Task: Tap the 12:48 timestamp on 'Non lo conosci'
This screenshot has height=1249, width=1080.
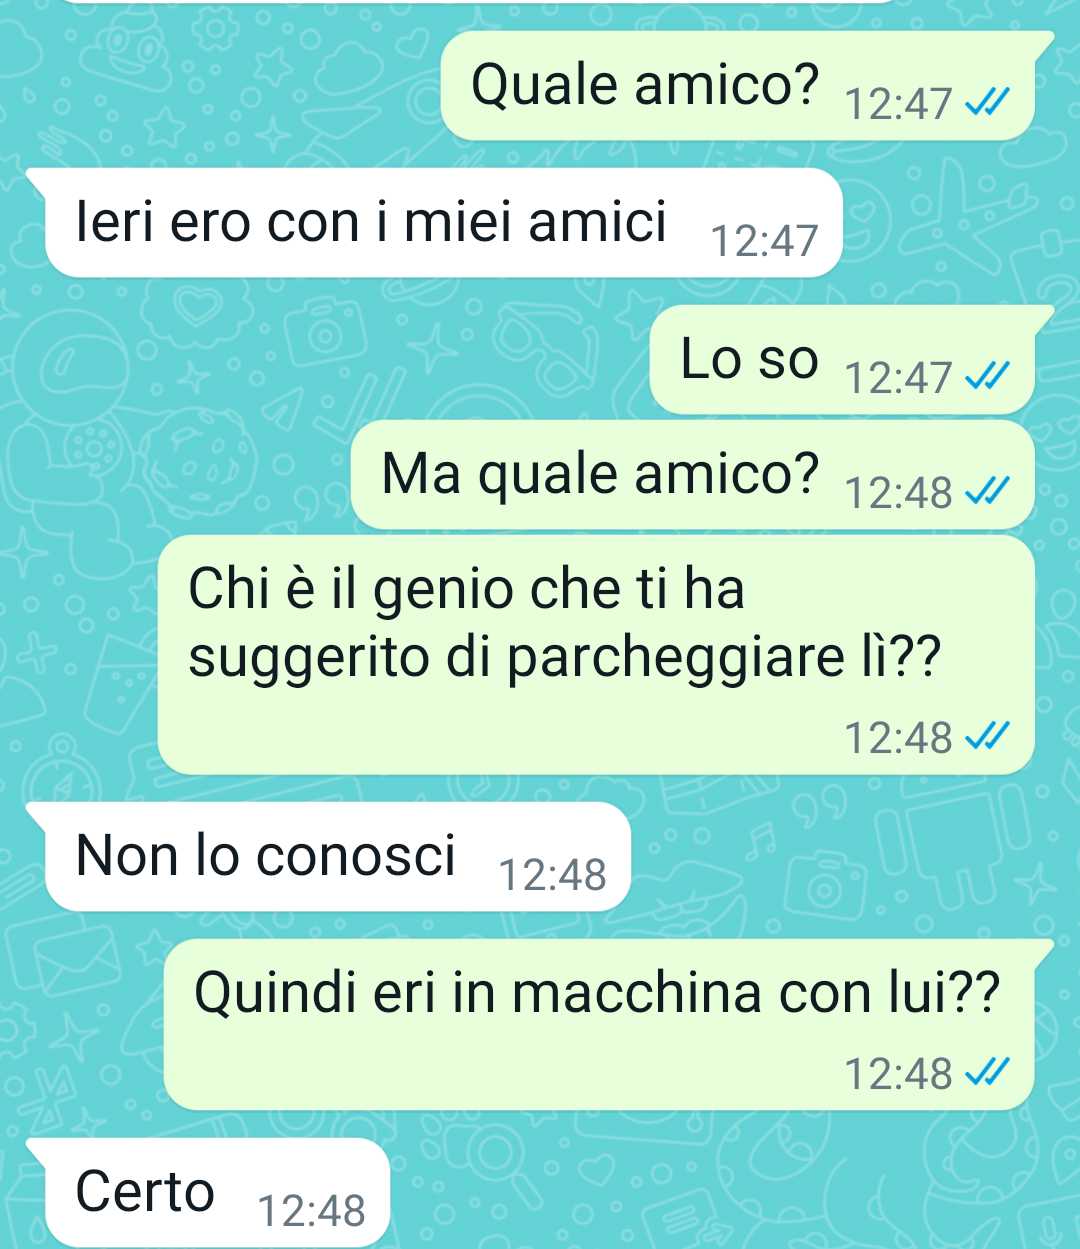Action: click(552, 874)
